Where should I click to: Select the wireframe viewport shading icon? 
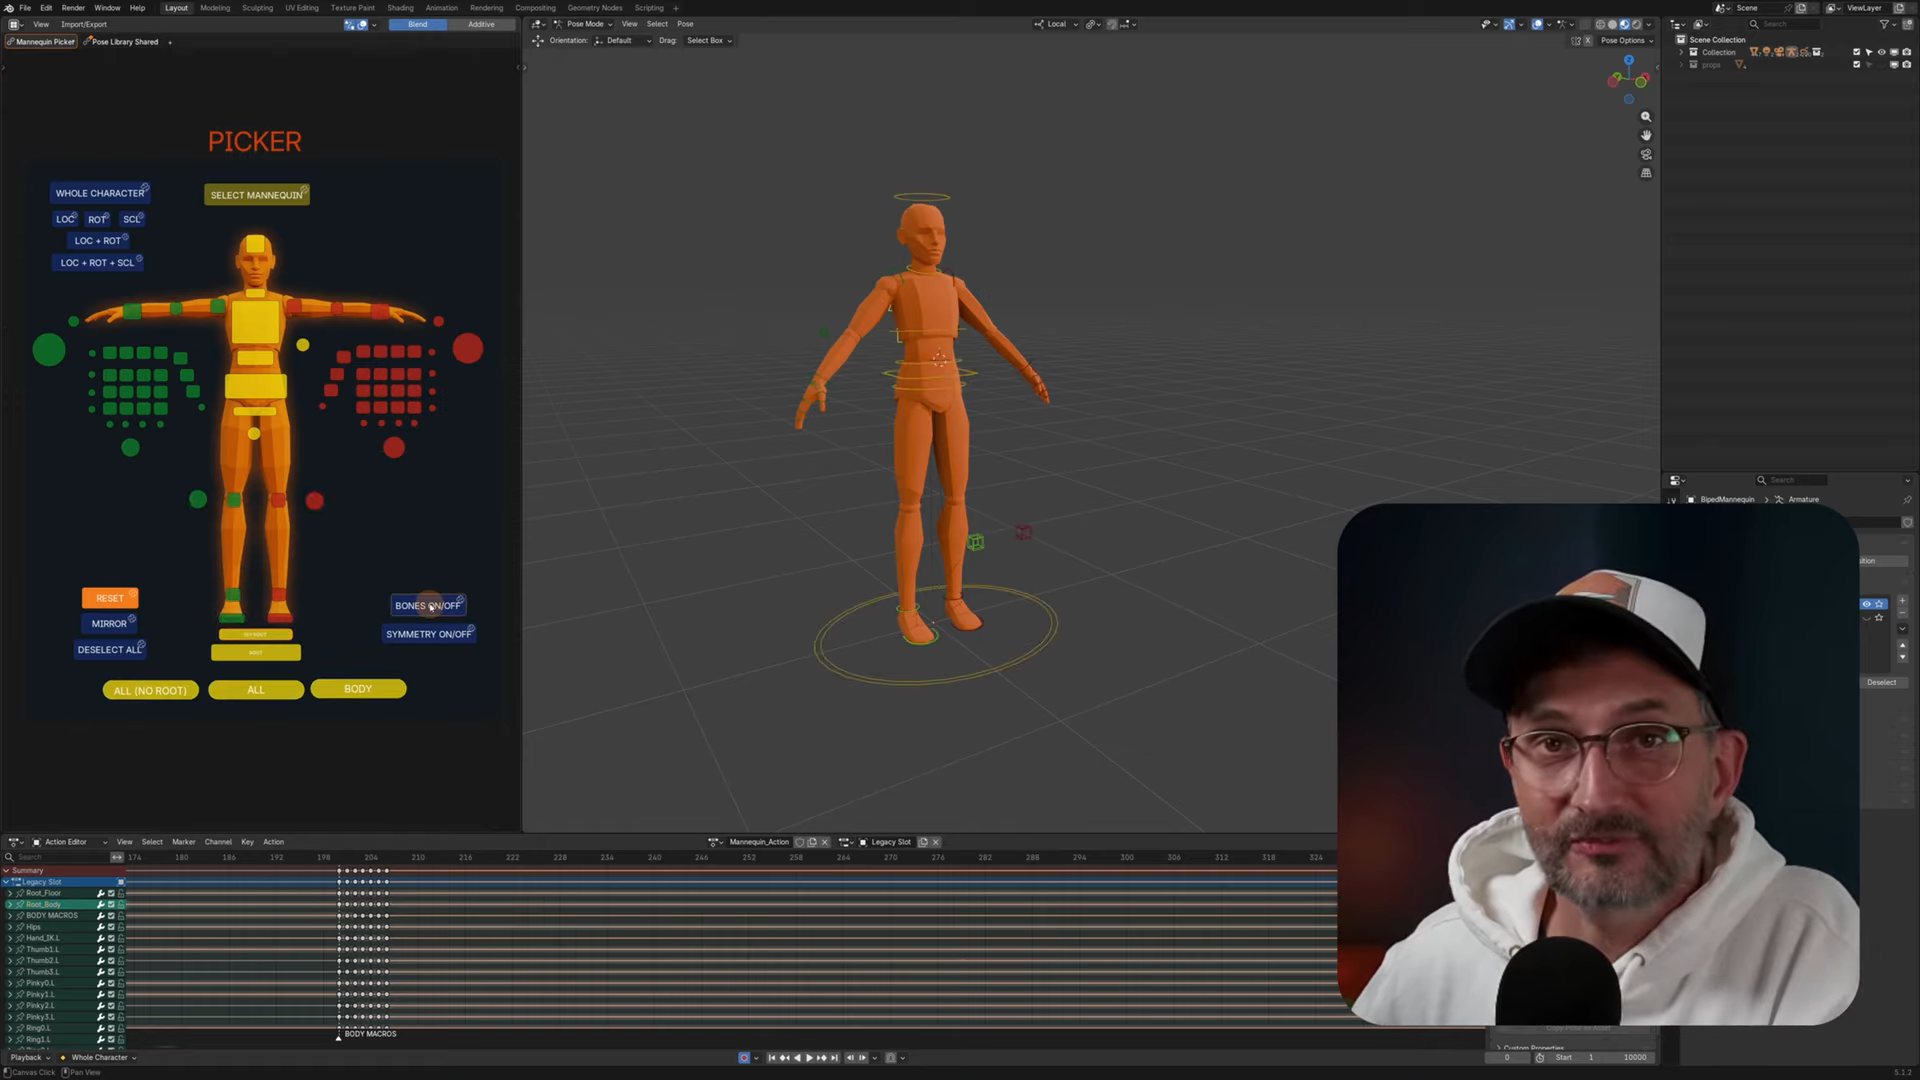pos(1600,24)
